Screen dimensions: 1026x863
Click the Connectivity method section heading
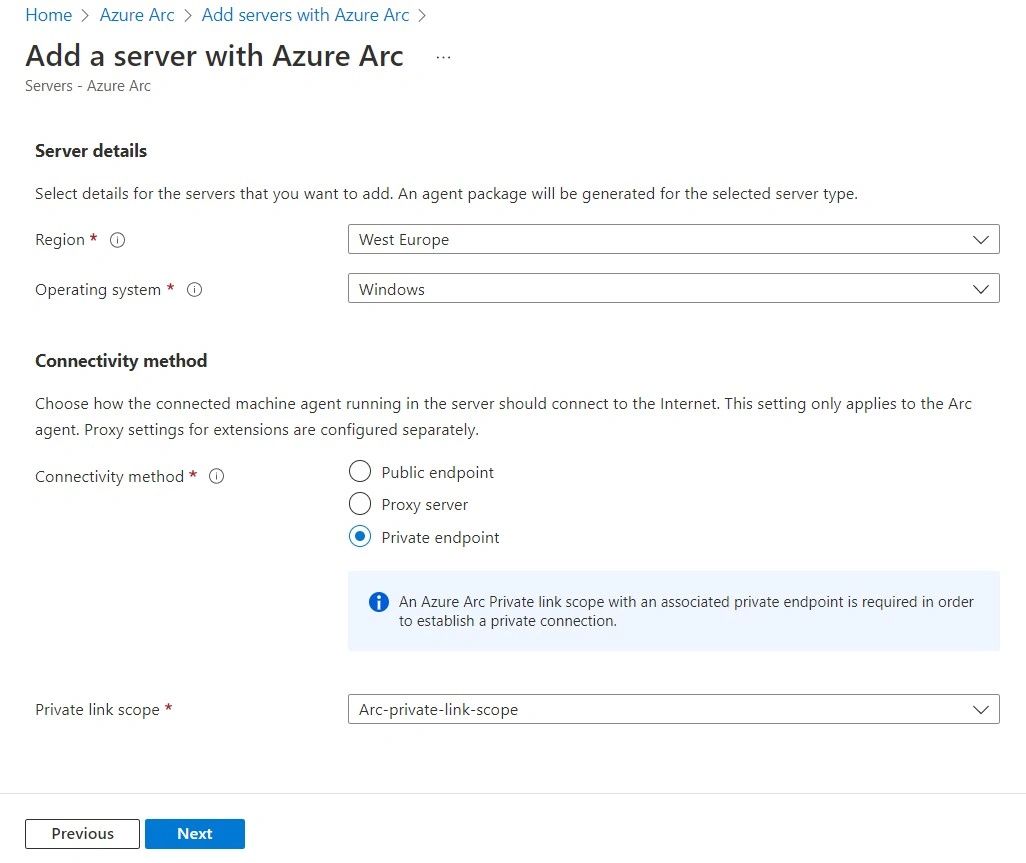tap(121, 361)
